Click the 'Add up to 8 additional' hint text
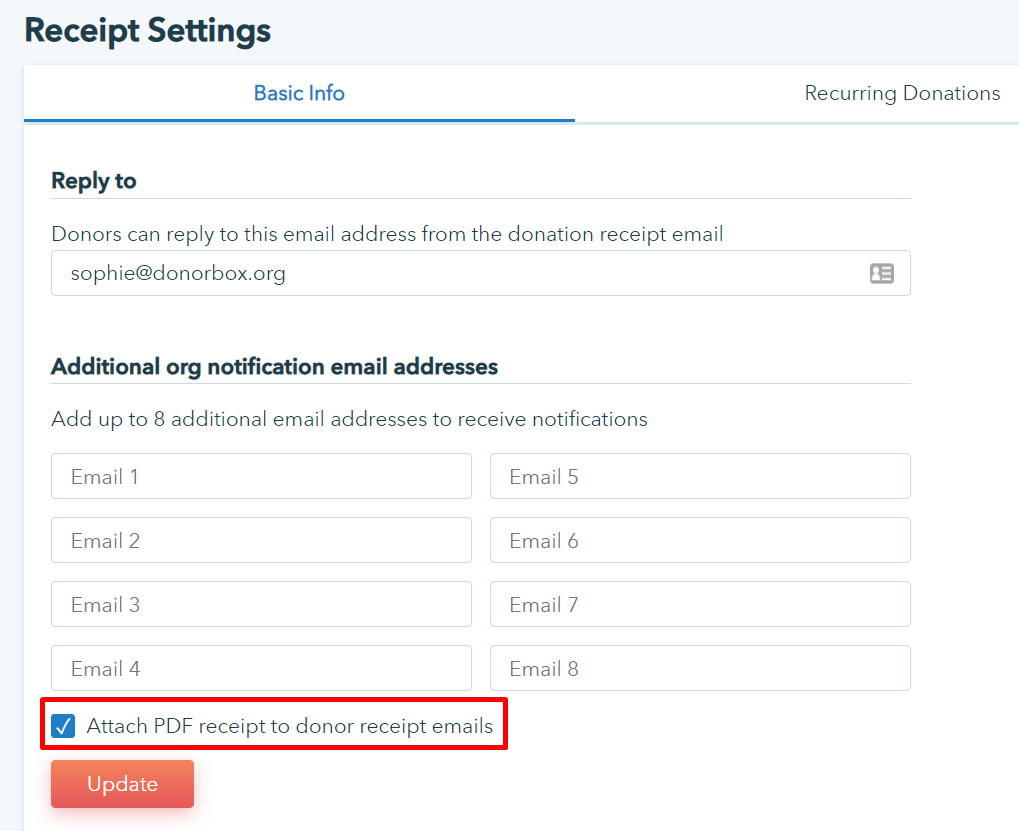Screen dimensions: 1019x831 point(349,419)
